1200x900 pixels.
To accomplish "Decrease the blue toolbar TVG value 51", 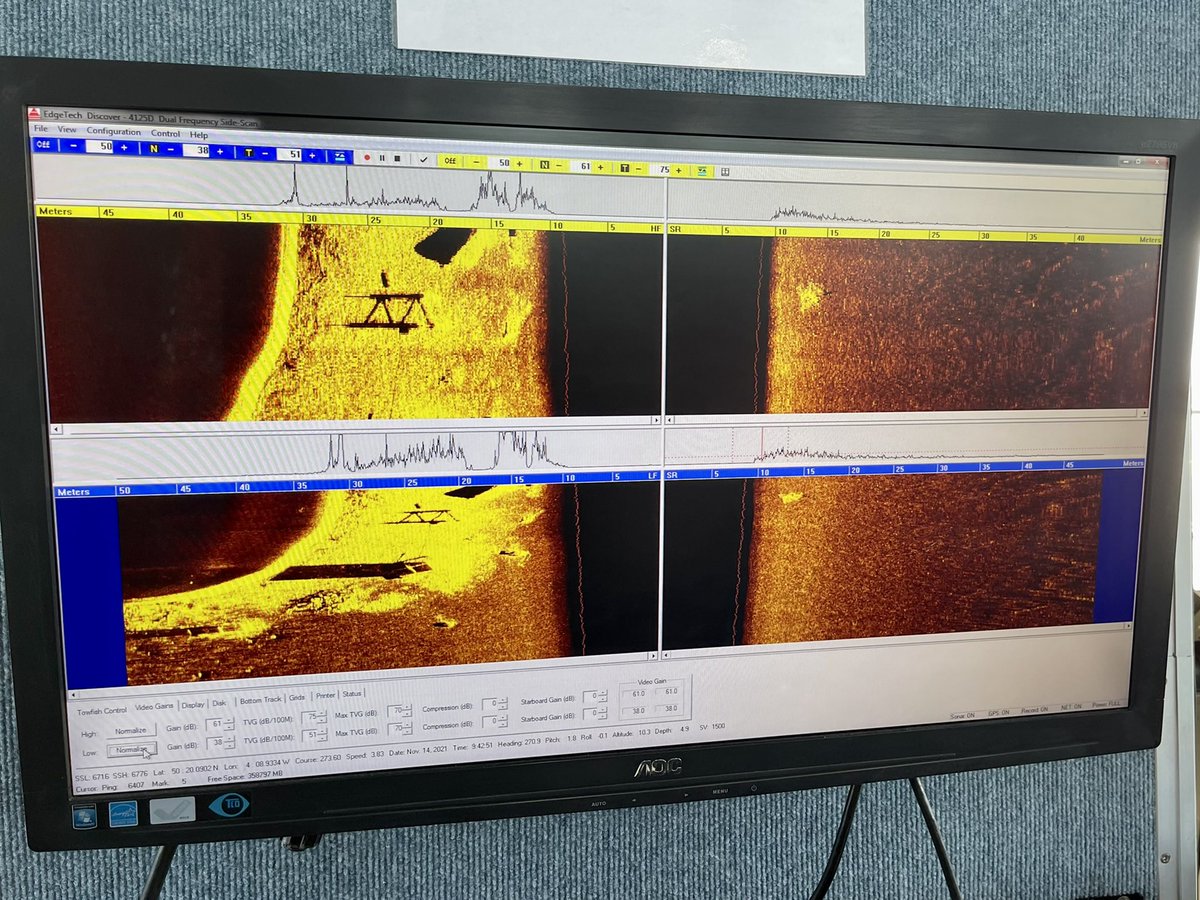I will pyautogui.click(x=265, y=153).
